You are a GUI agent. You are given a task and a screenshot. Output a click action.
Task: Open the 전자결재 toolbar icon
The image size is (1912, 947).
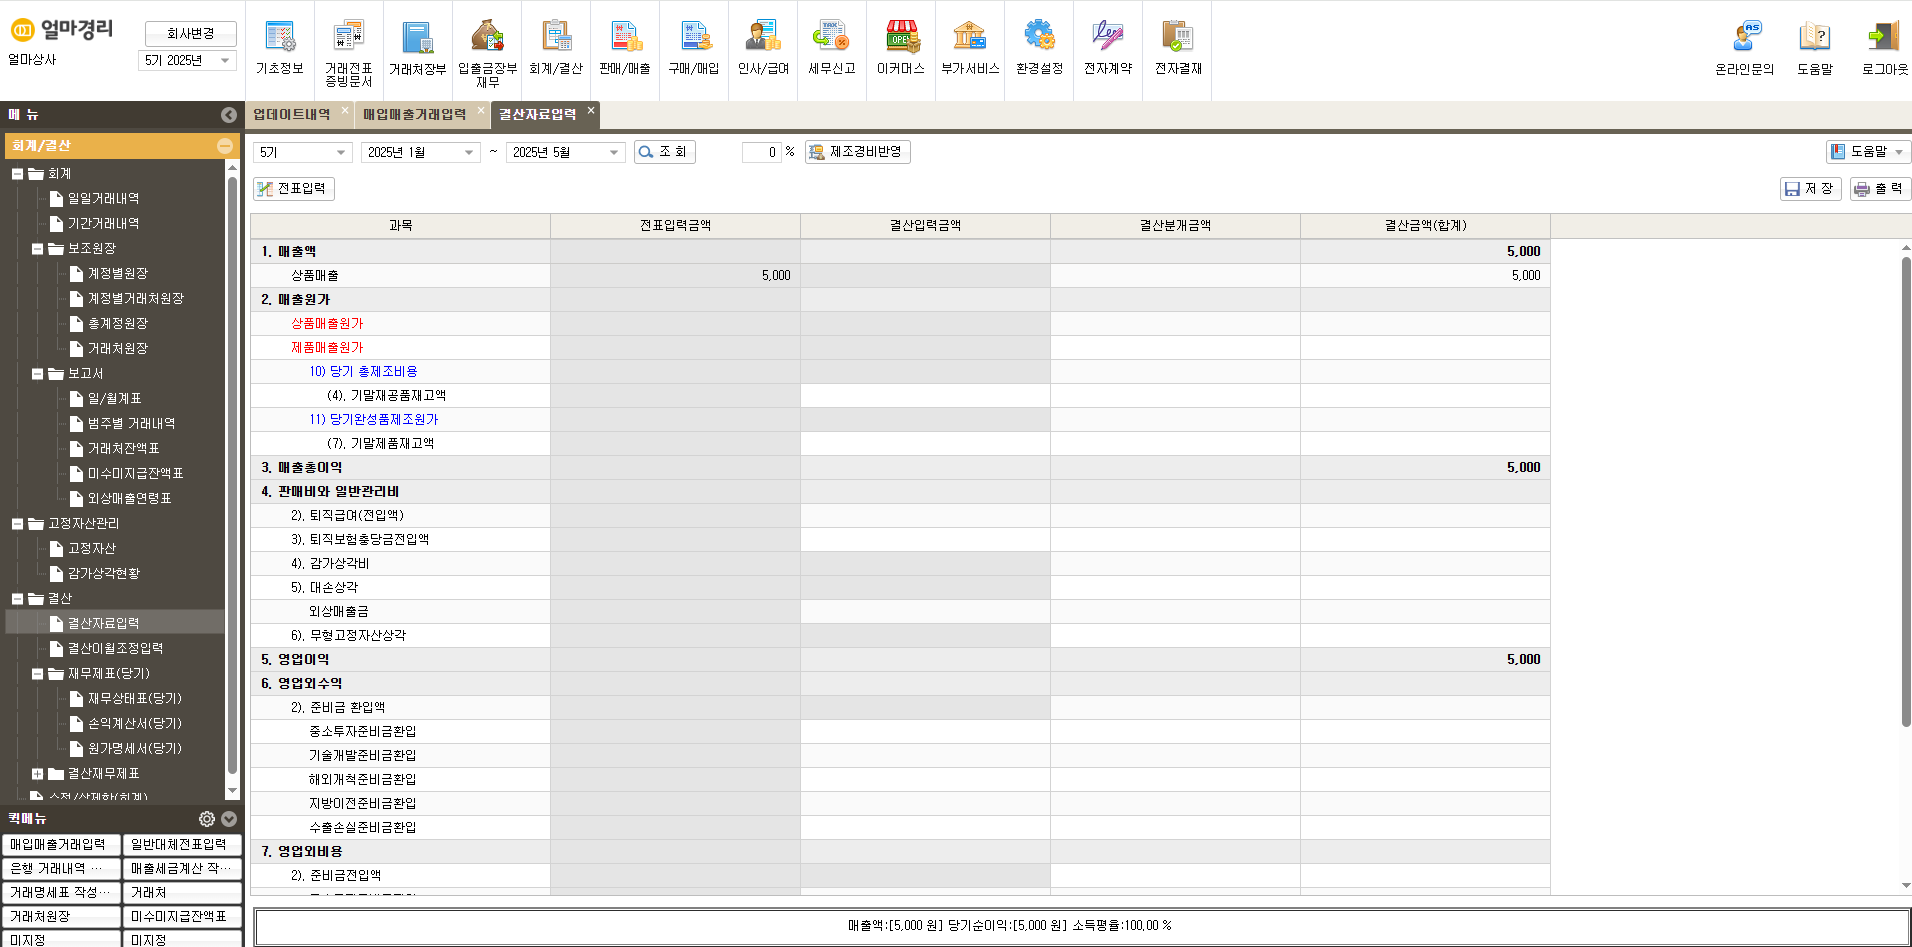(x=1178, y=48)
